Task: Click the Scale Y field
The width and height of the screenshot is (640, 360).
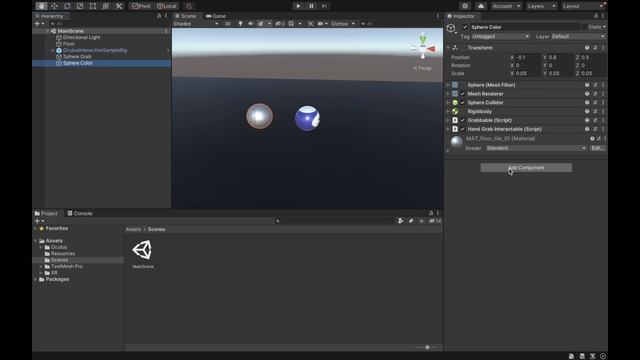Action: coord(560,73)
